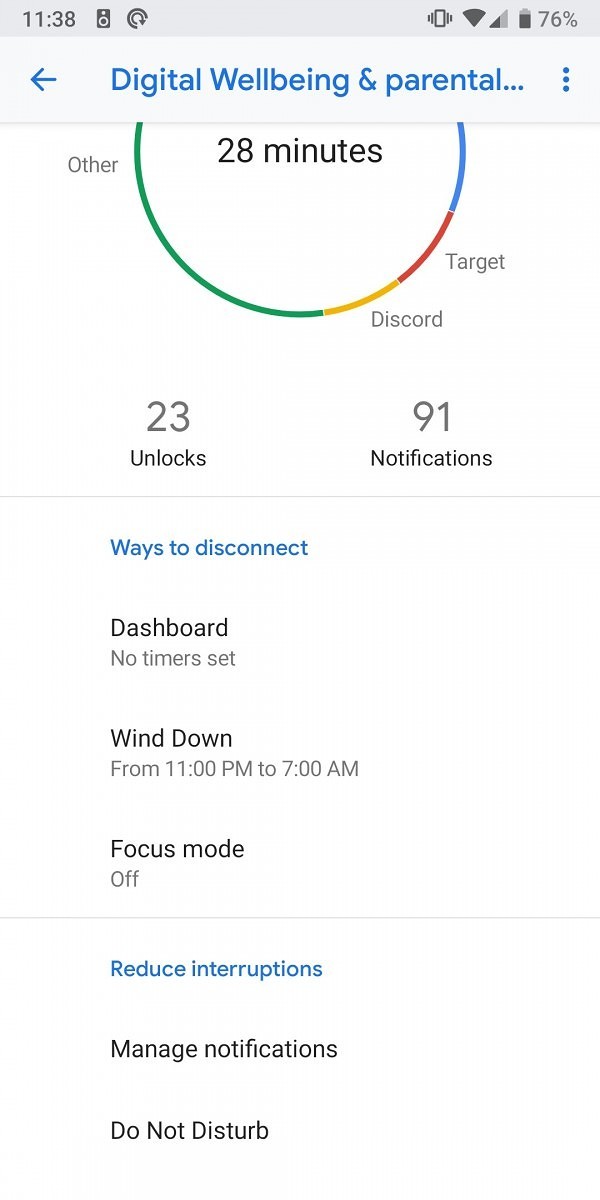This screenshot has height=1200, width=600.
Task: Open Wind Down schedule settings
Action: (x=300, y=752)
